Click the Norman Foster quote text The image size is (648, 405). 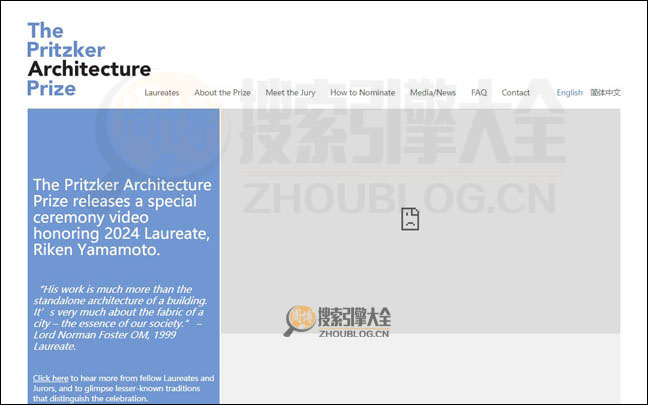(x=120, y=317)
